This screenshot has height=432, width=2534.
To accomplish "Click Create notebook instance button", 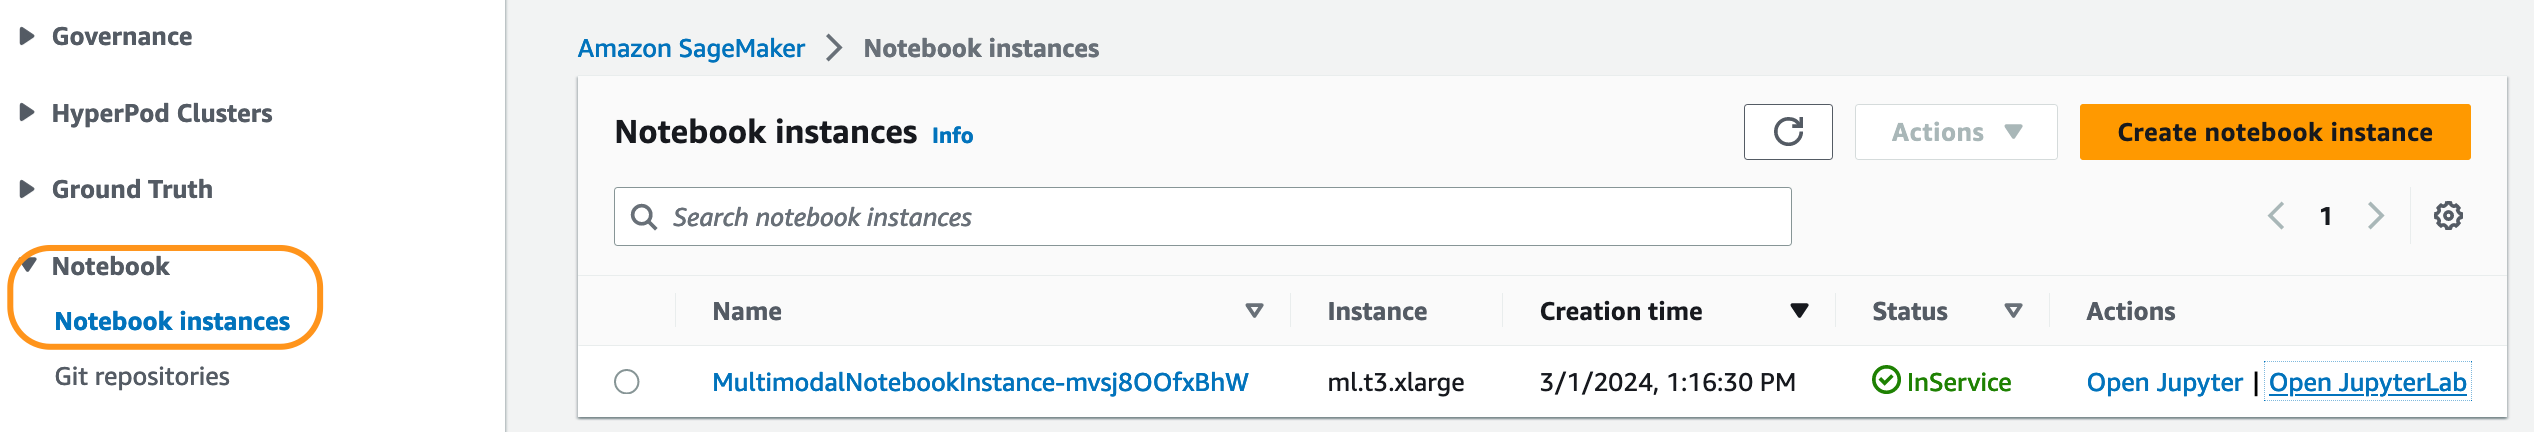I will click(2275, 132).
